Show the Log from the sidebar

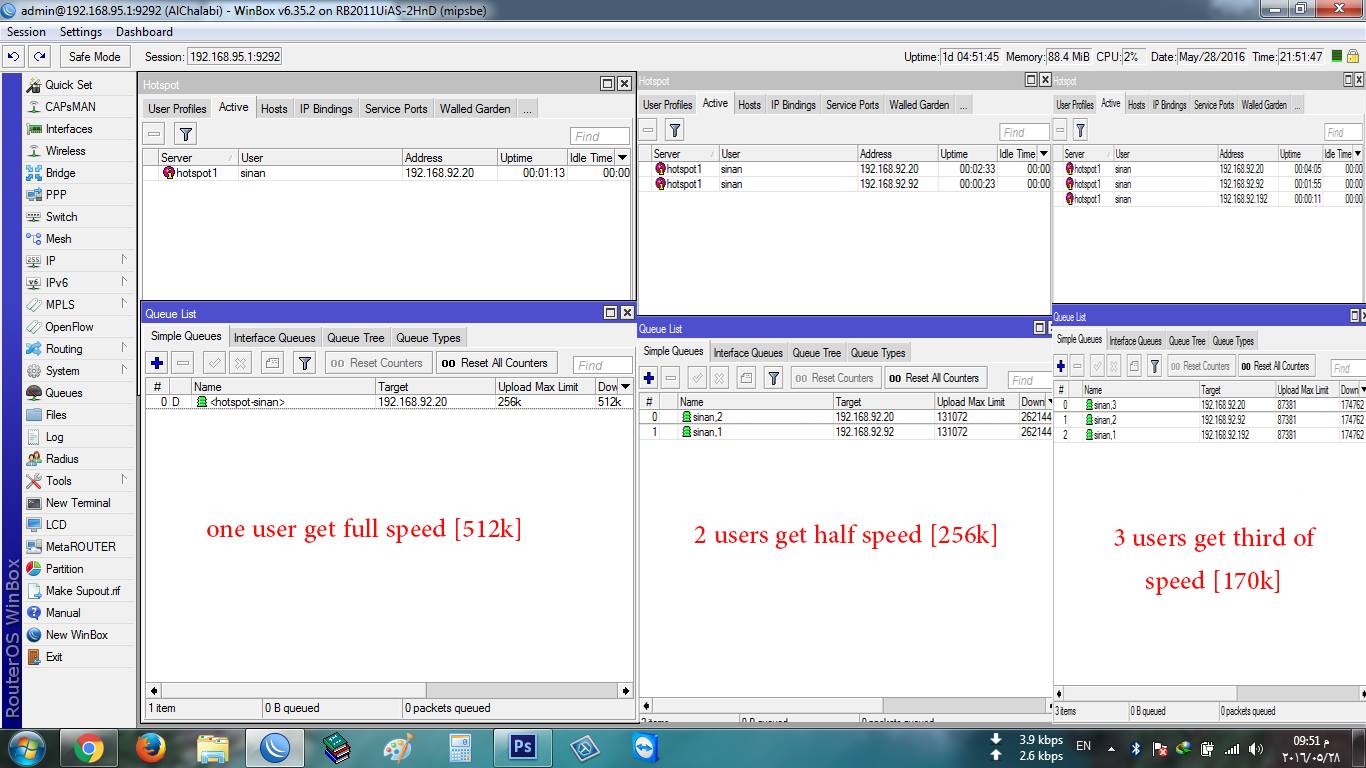[x=54, y=437]
